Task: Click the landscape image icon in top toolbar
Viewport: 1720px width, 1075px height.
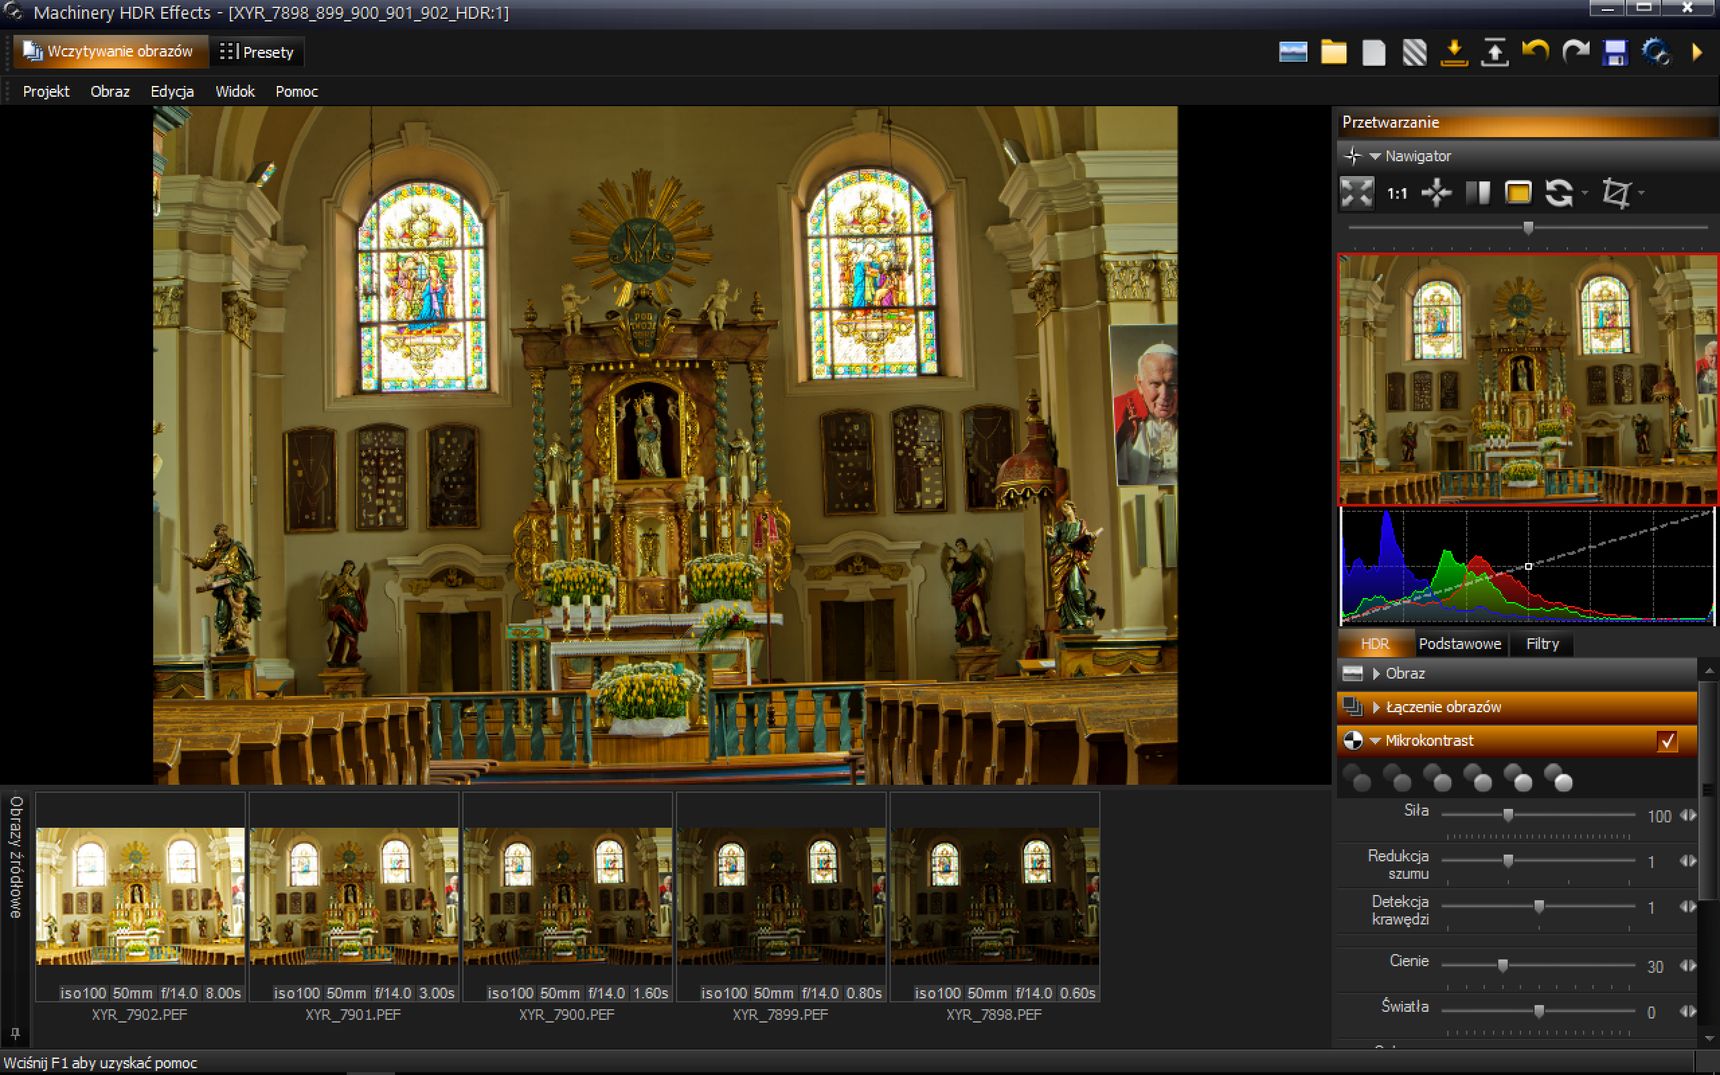Action: 1293,52
